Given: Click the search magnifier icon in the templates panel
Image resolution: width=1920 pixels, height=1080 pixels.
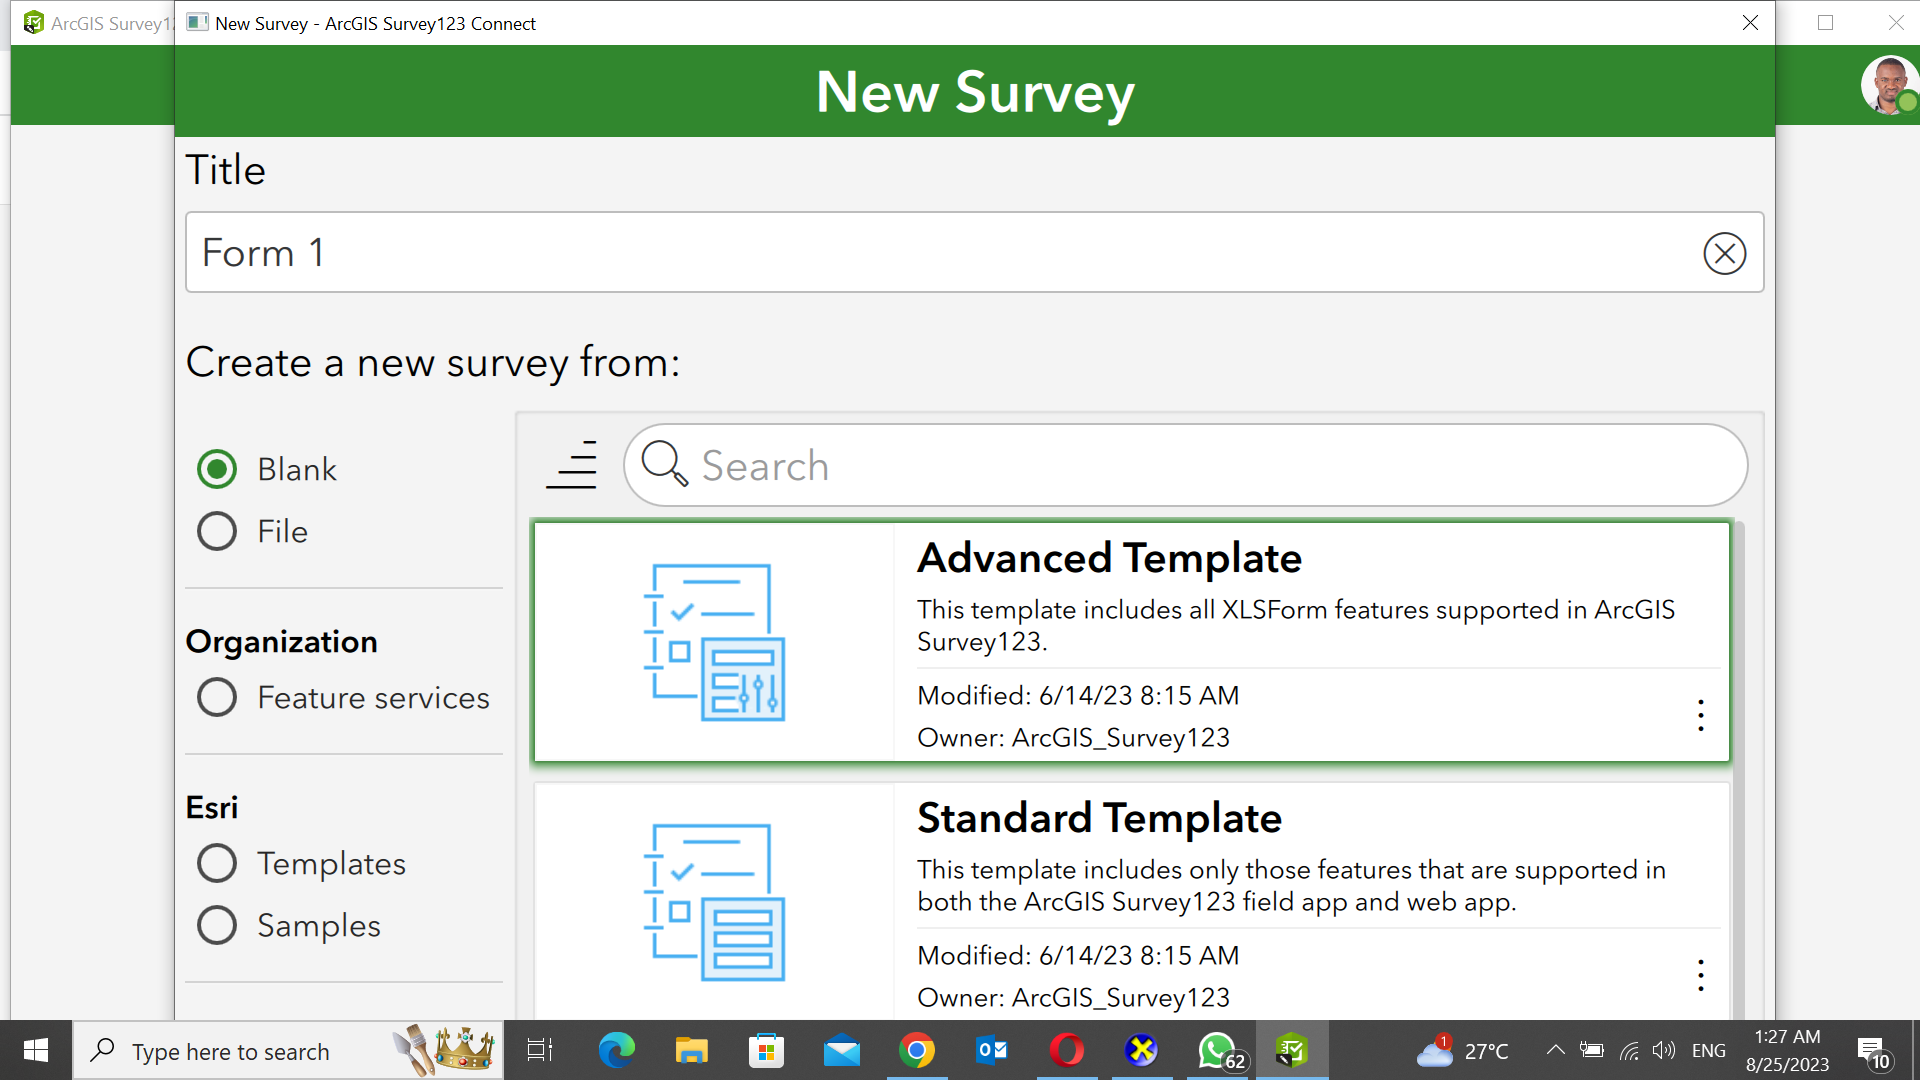Looking at the screenshot, I should coord(663,465).
